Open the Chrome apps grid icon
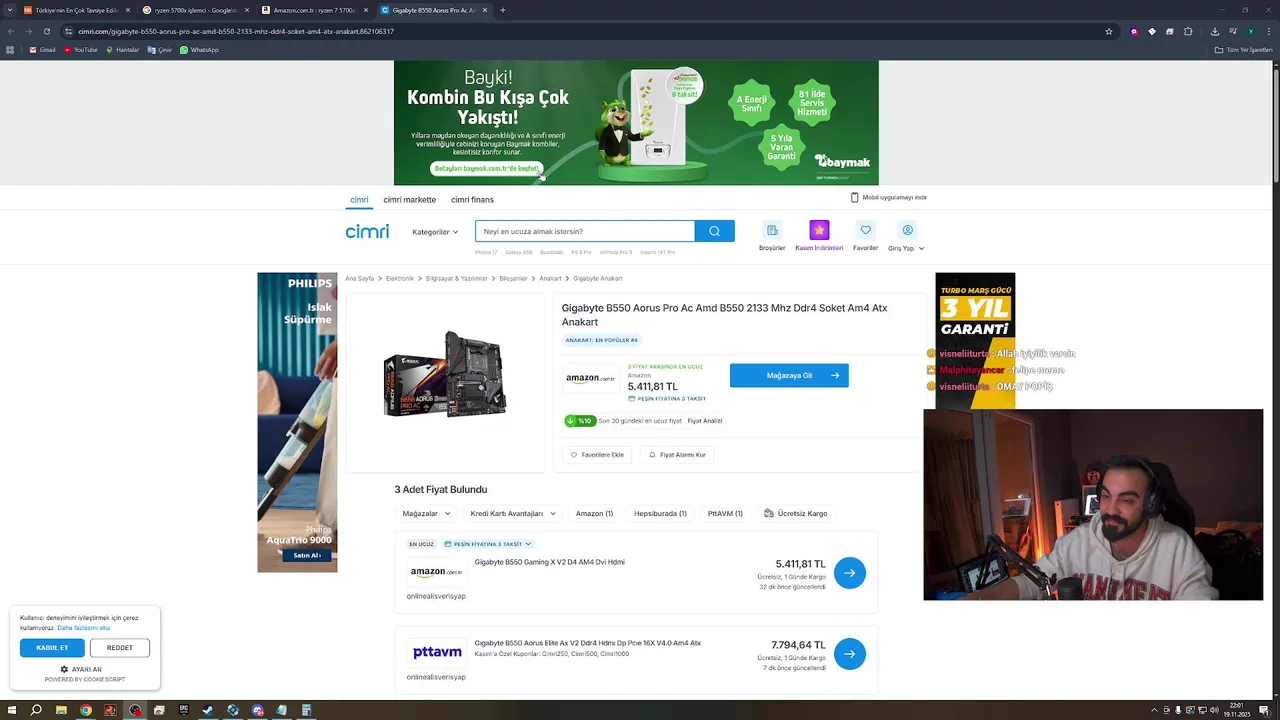Viewport: 1280px width, 720px height. 10,50
